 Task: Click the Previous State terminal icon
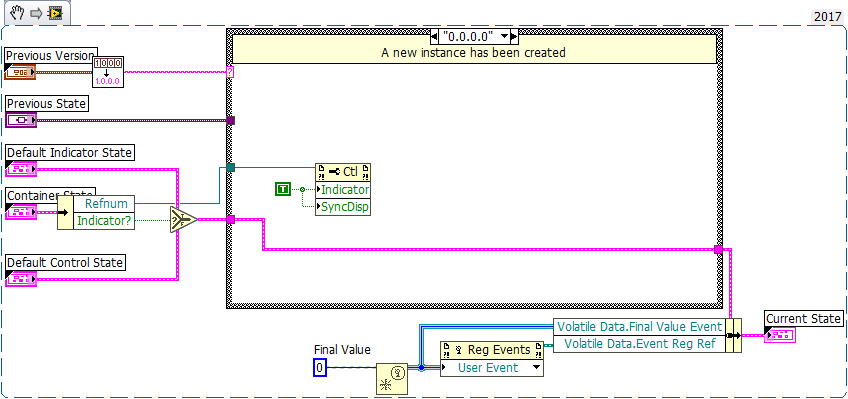21,120
